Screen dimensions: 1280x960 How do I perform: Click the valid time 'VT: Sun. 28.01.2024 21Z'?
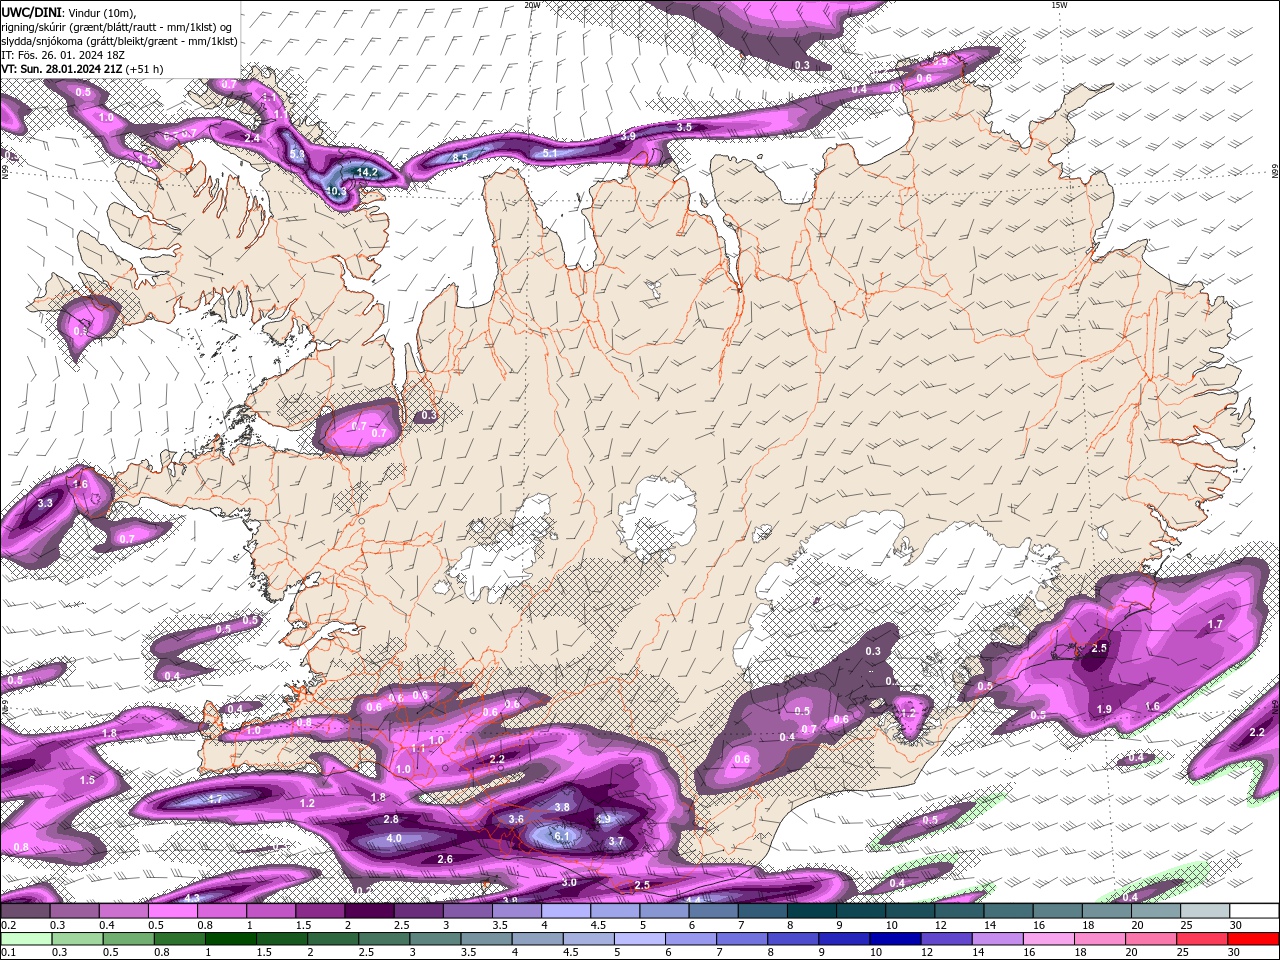click(x=62, y=69)
